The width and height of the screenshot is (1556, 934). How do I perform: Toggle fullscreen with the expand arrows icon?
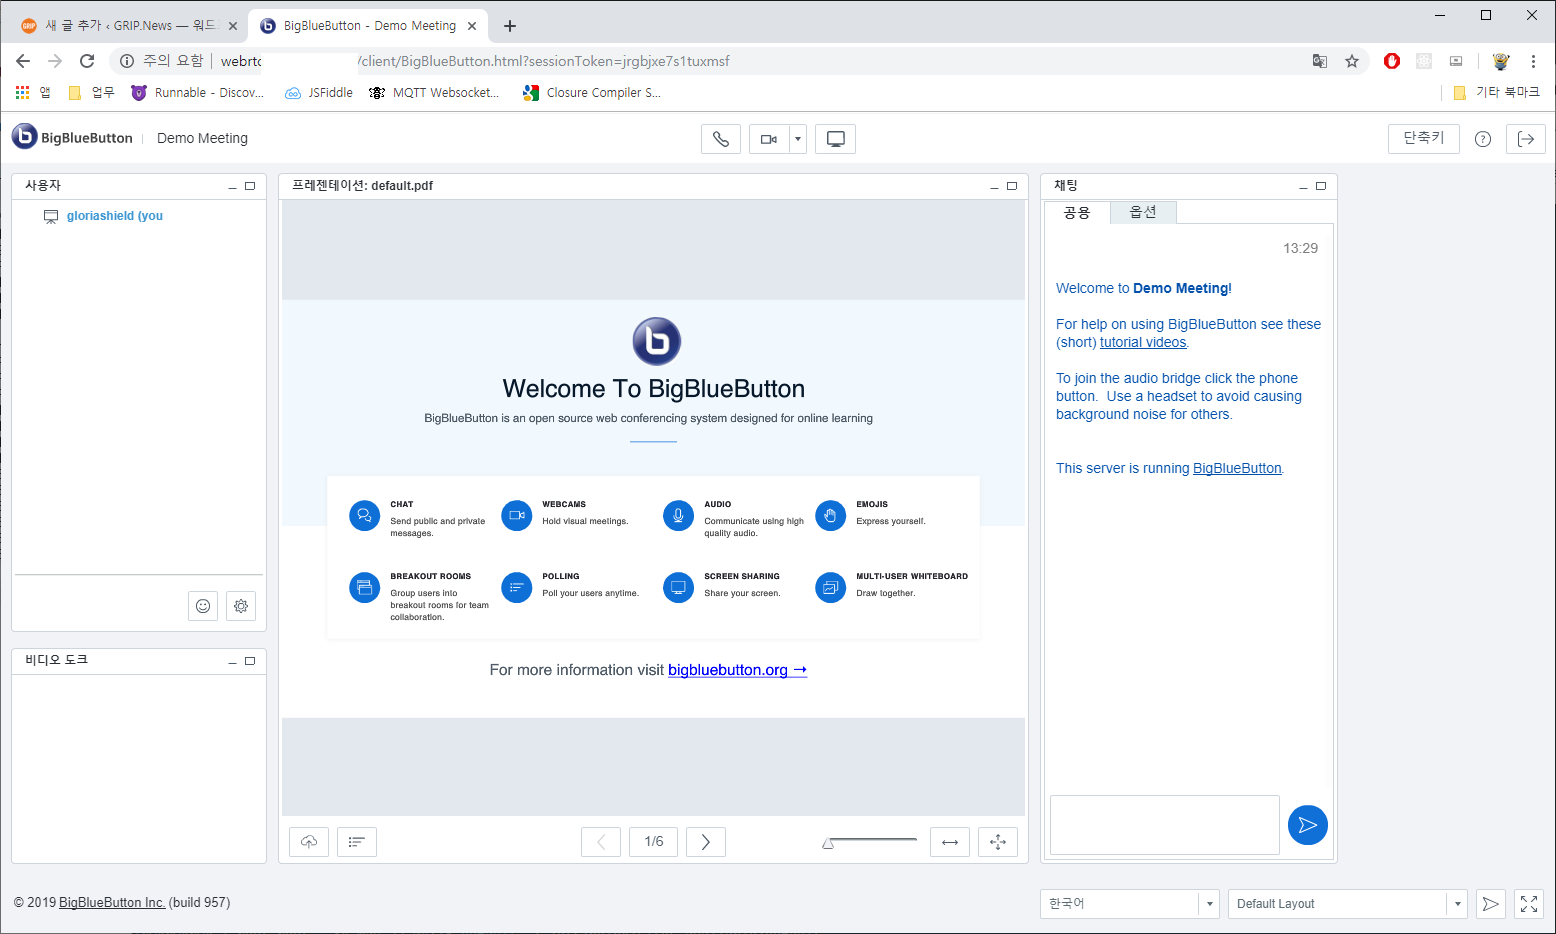(1528, 903)
